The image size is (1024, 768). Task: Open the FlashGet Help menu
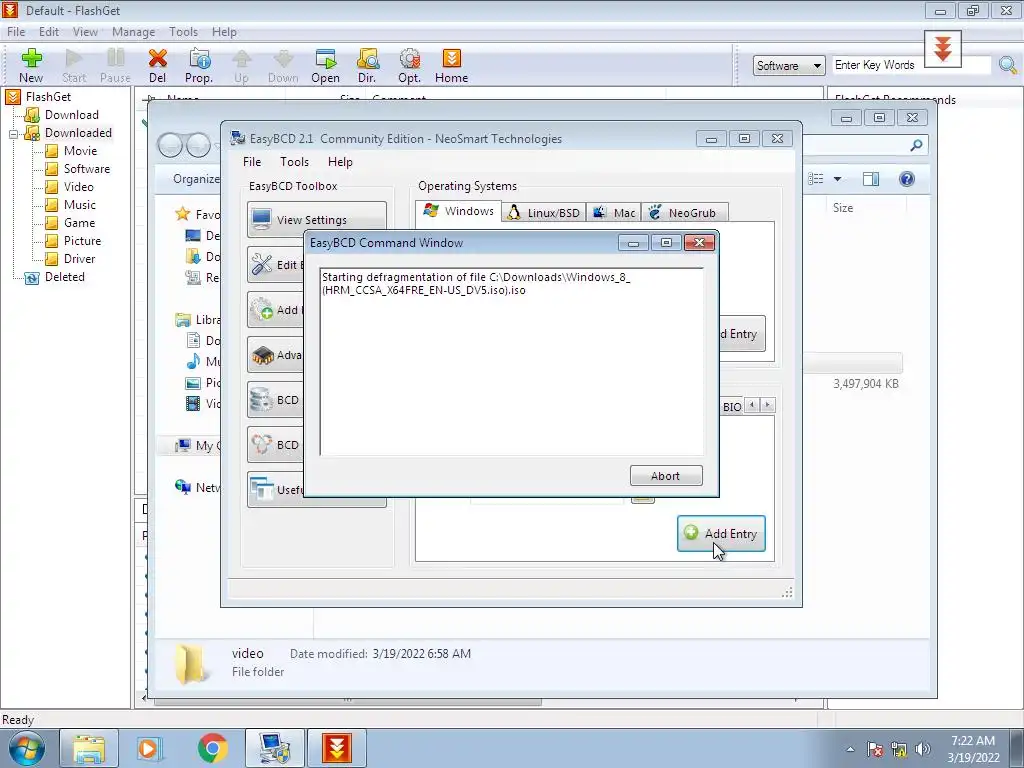tap(224, 32)
